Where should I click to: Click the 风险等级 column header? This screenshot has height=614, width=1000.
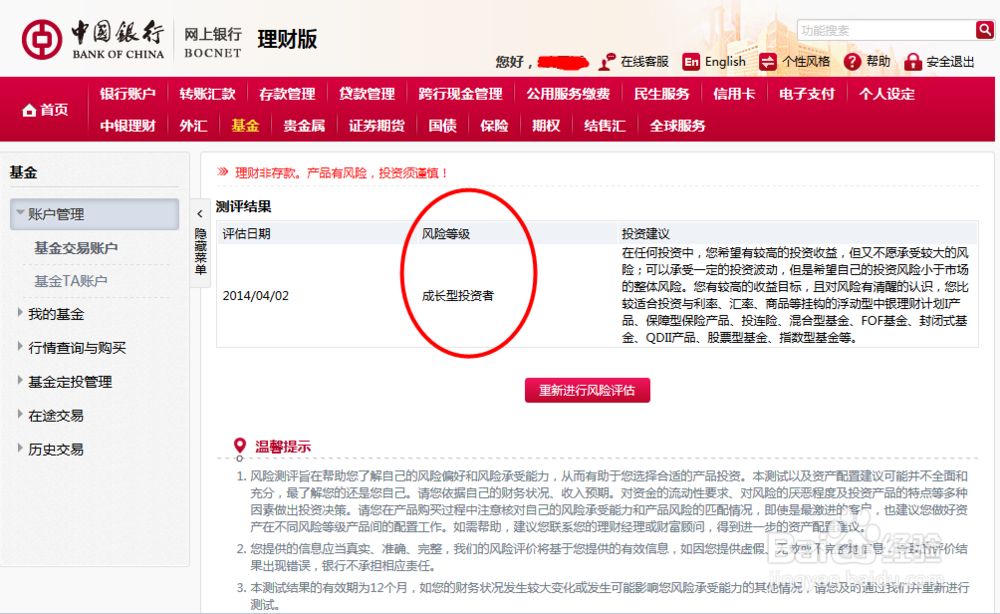click(446, 233)
